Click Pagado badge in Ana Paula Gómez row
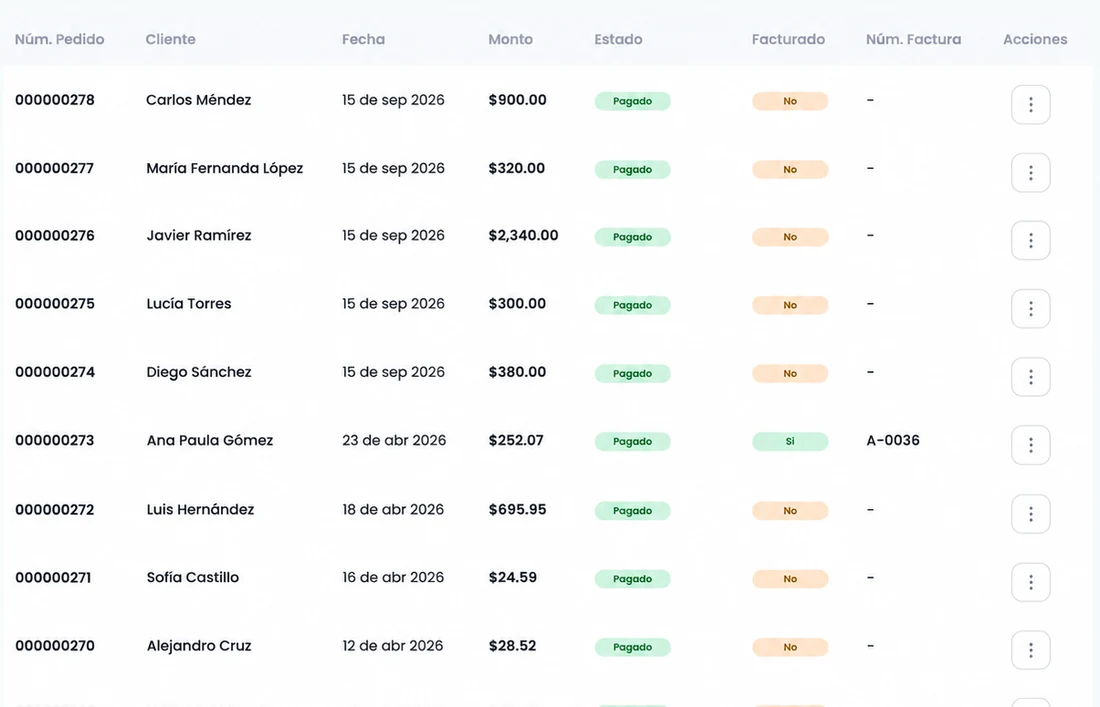This screenshot has height=707, width=1100. [x=632, y=441]
